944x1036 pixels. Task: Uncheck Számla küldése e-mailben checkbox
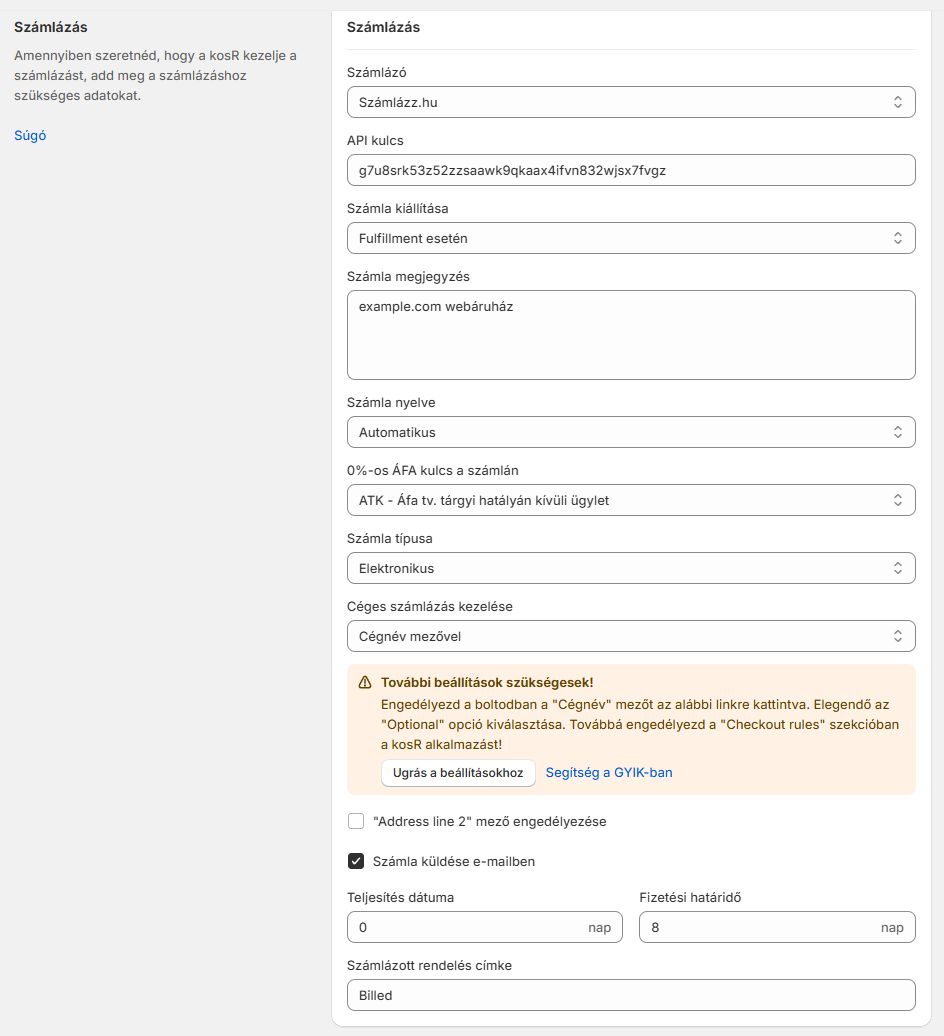coord(356,861)
